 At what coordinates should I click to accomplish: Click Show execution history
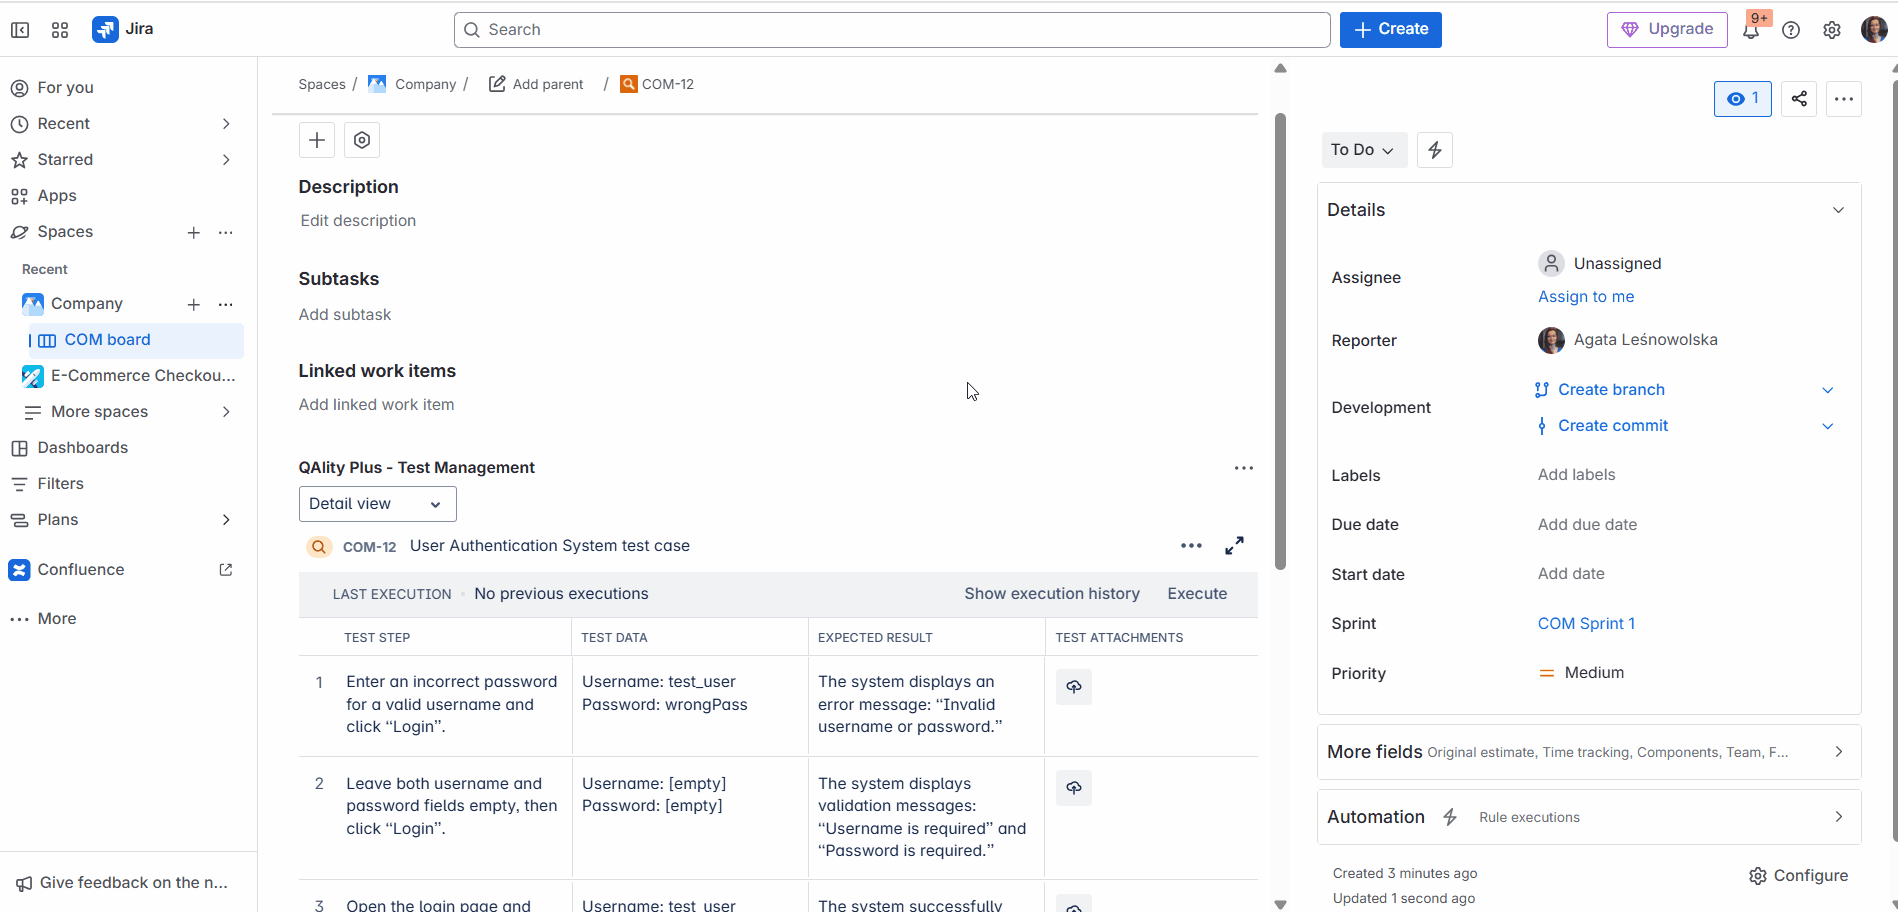(x=1052, y=594)
